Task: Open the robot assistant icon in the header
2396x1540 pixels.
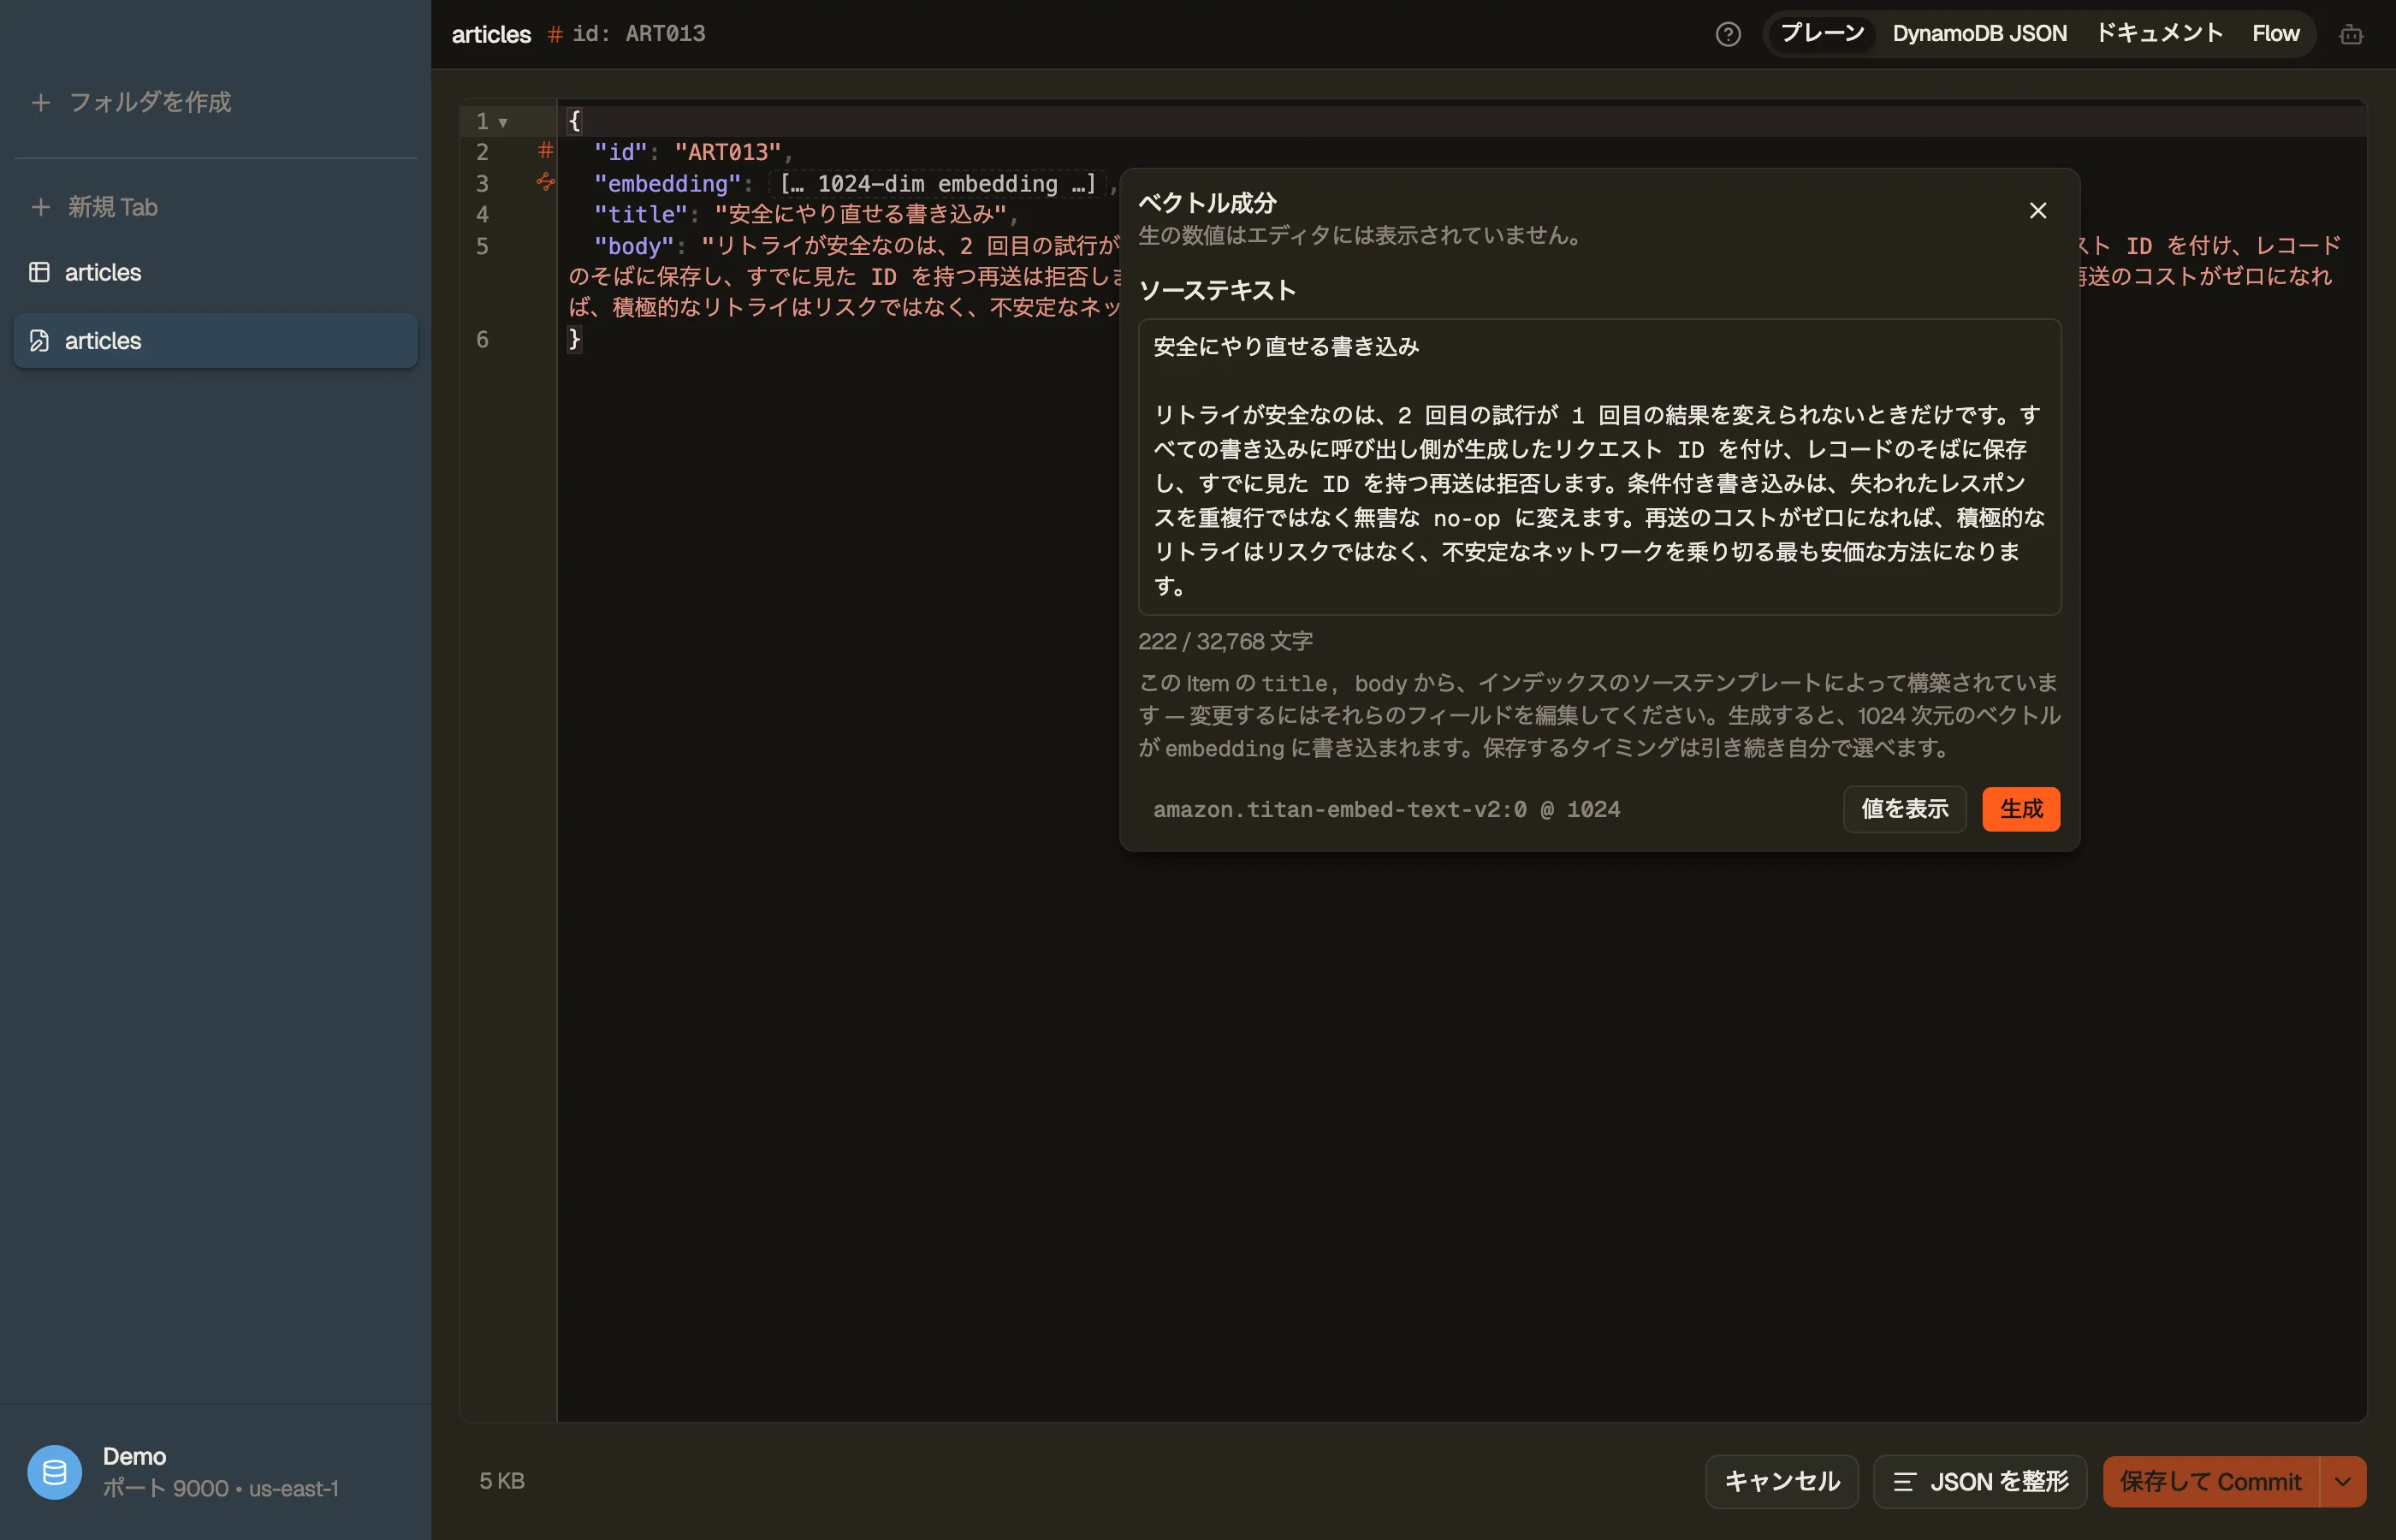Action: (x=2351, y=35)
